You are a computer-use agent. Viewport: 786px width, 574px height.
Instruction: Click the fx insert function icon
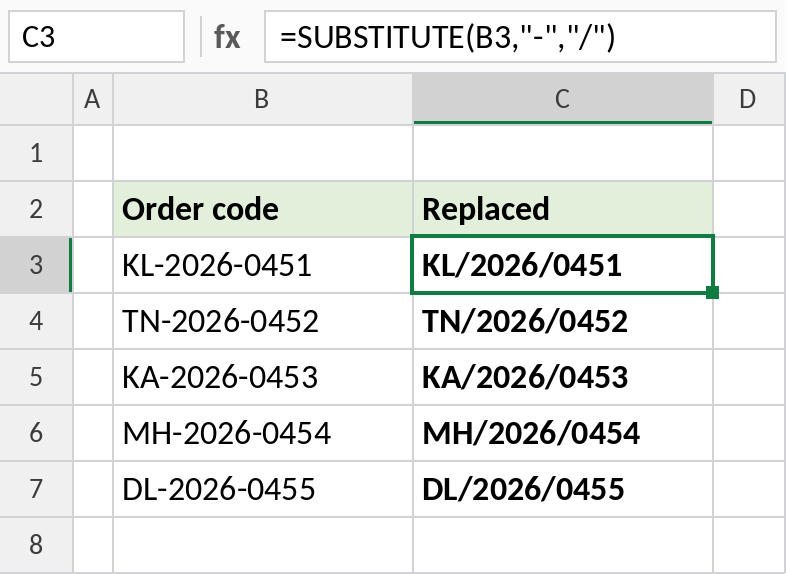[x=227, y=37]
